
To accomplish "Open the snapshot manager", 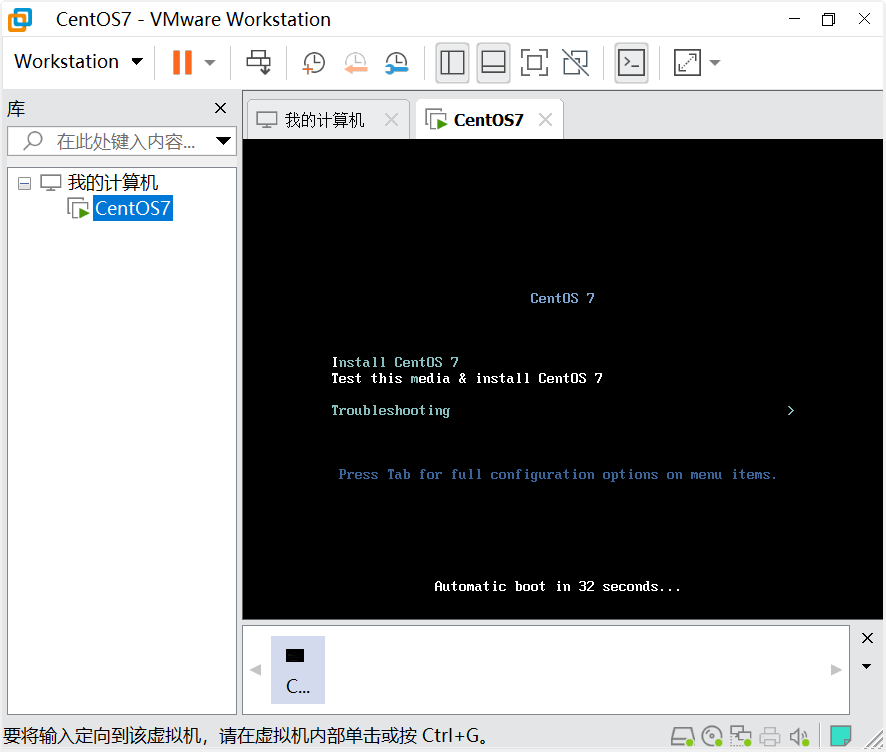I will pyautogui.click(x=397, y=62).
